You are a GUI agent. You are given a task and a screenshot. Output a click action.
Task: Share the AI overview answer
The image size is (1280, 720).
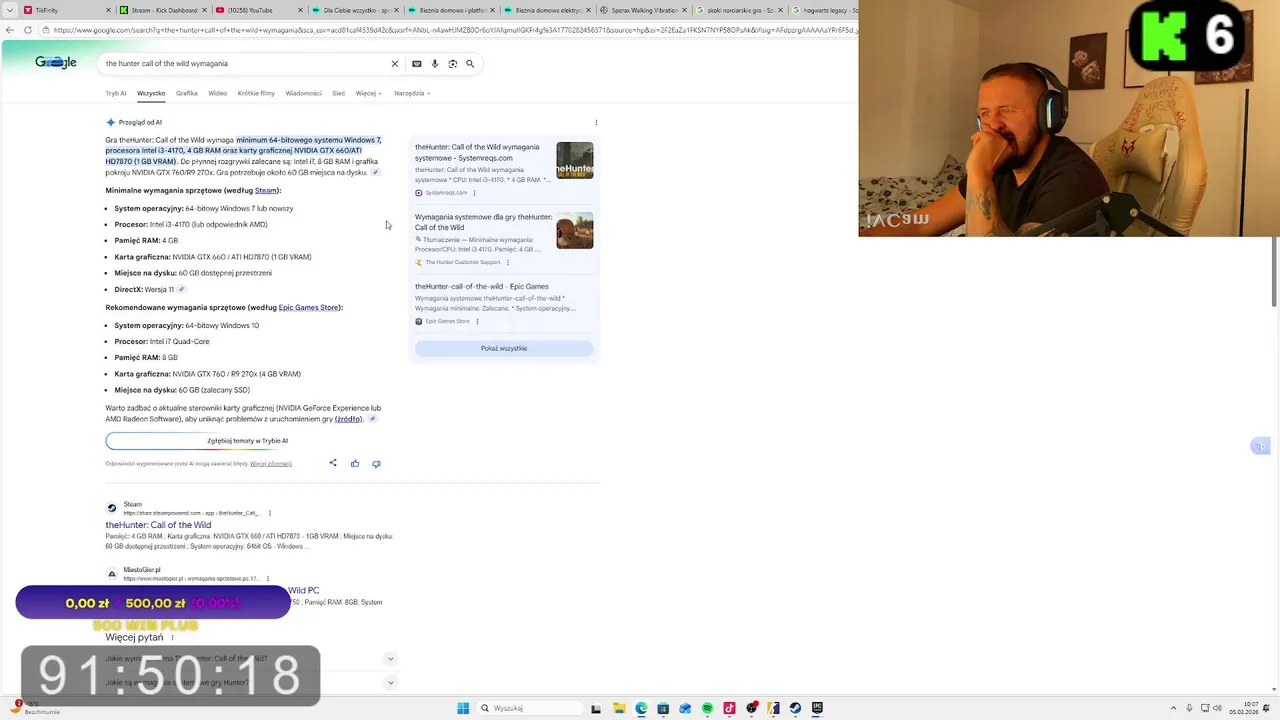pyautogui.click(x=333, y=463)
